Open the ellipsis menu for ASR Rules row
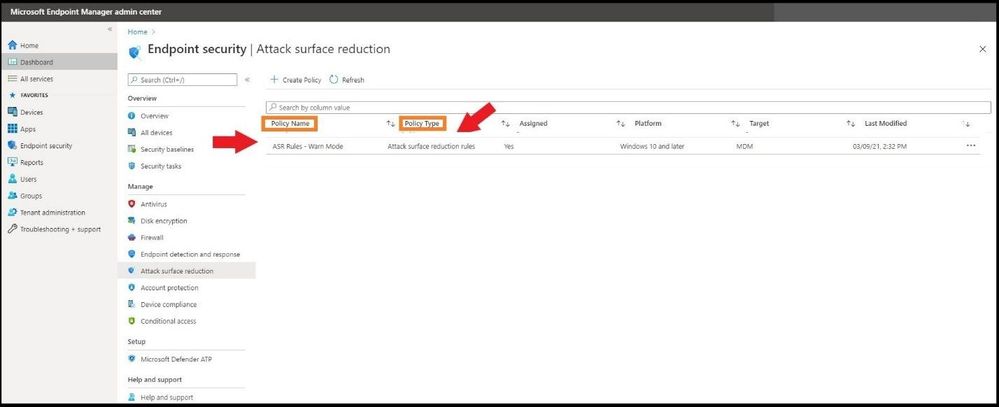Image resolution: width=999 pixels, height=407 pixels. point(970,146)
